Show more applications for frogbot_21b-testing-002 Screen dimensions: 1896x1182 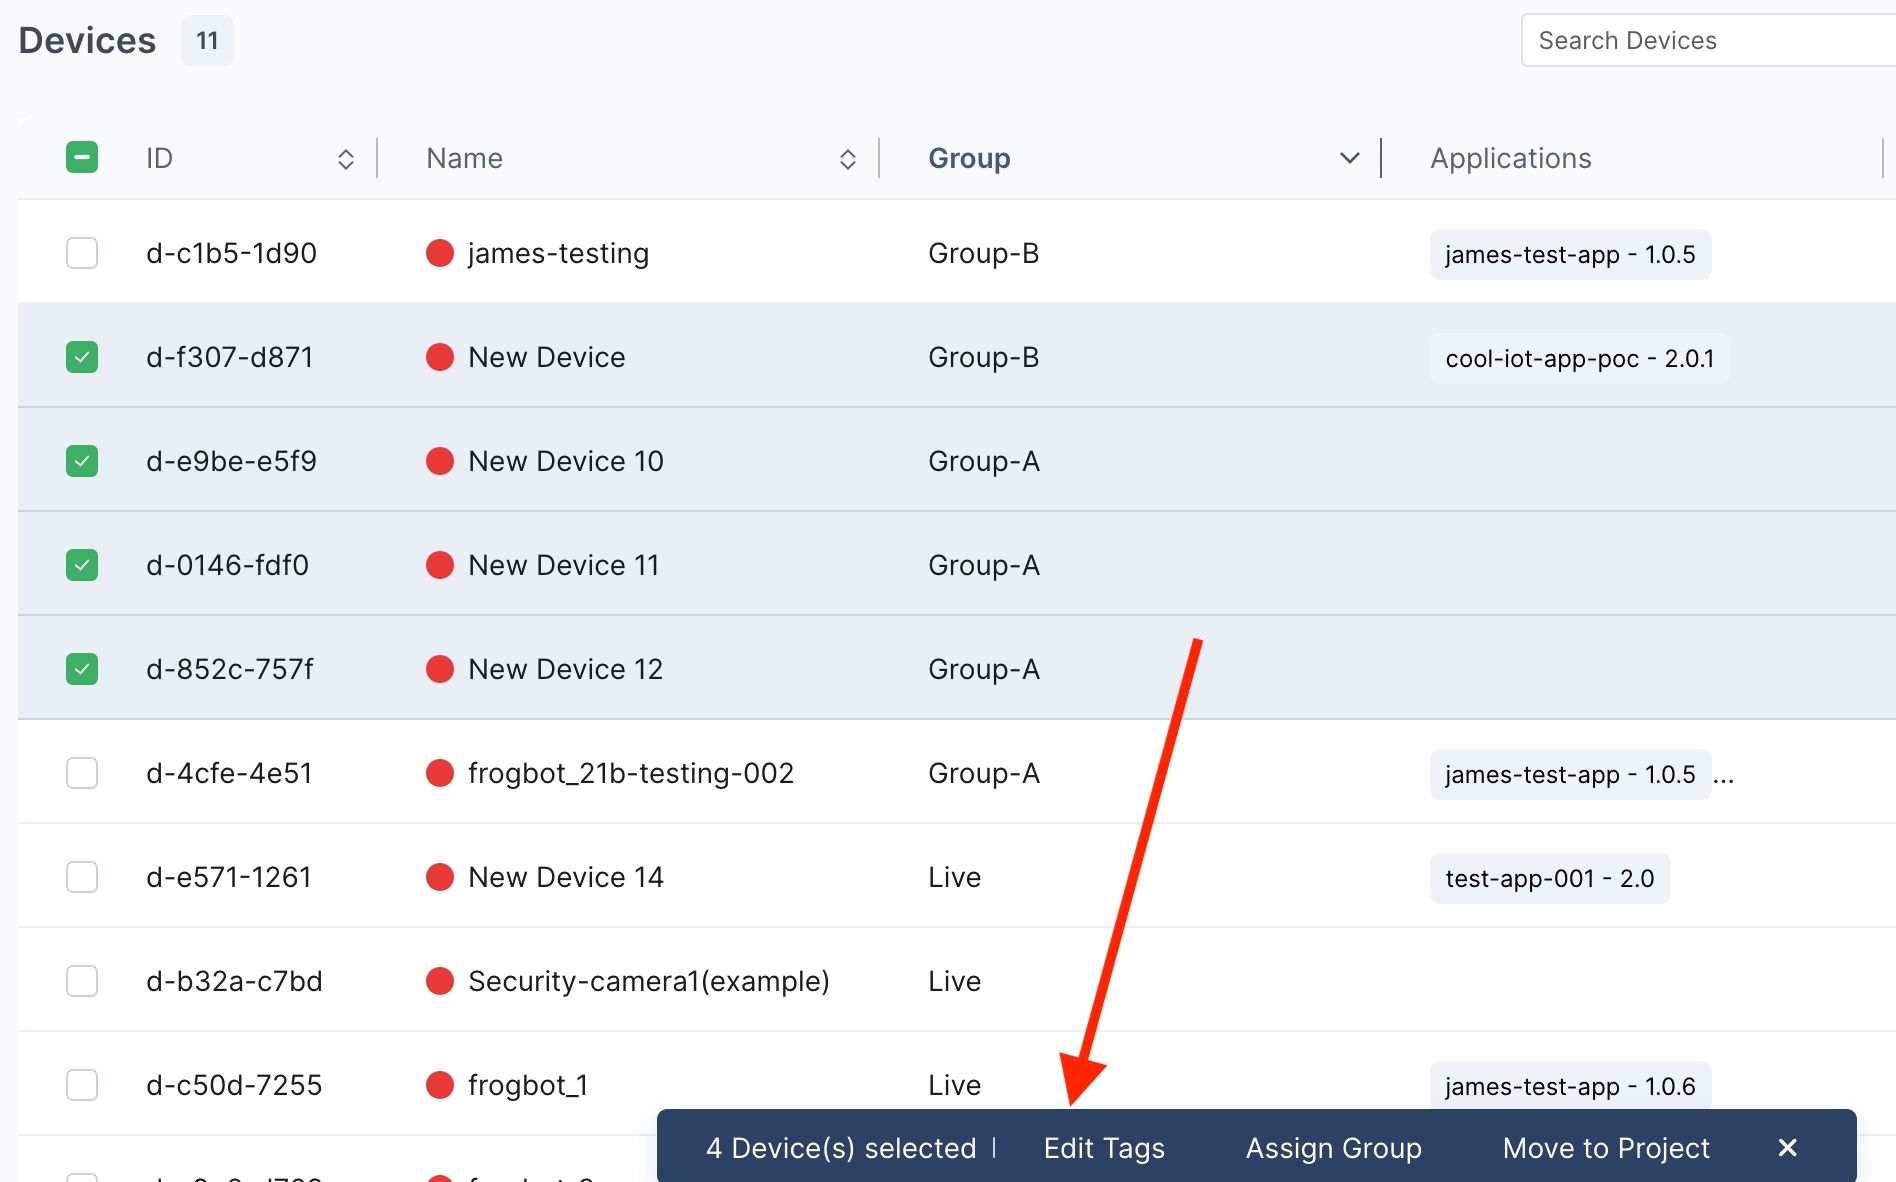pos(1723,775)
